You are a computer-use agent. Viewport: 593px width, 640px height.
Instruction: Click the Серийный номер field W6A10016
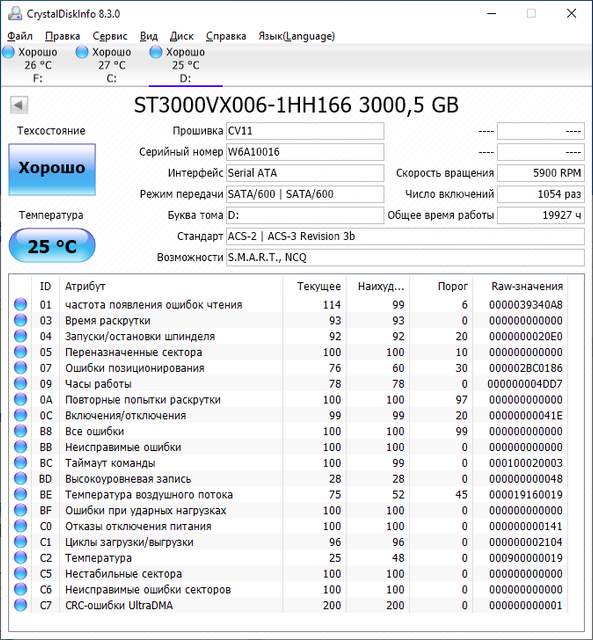[305, 152]
